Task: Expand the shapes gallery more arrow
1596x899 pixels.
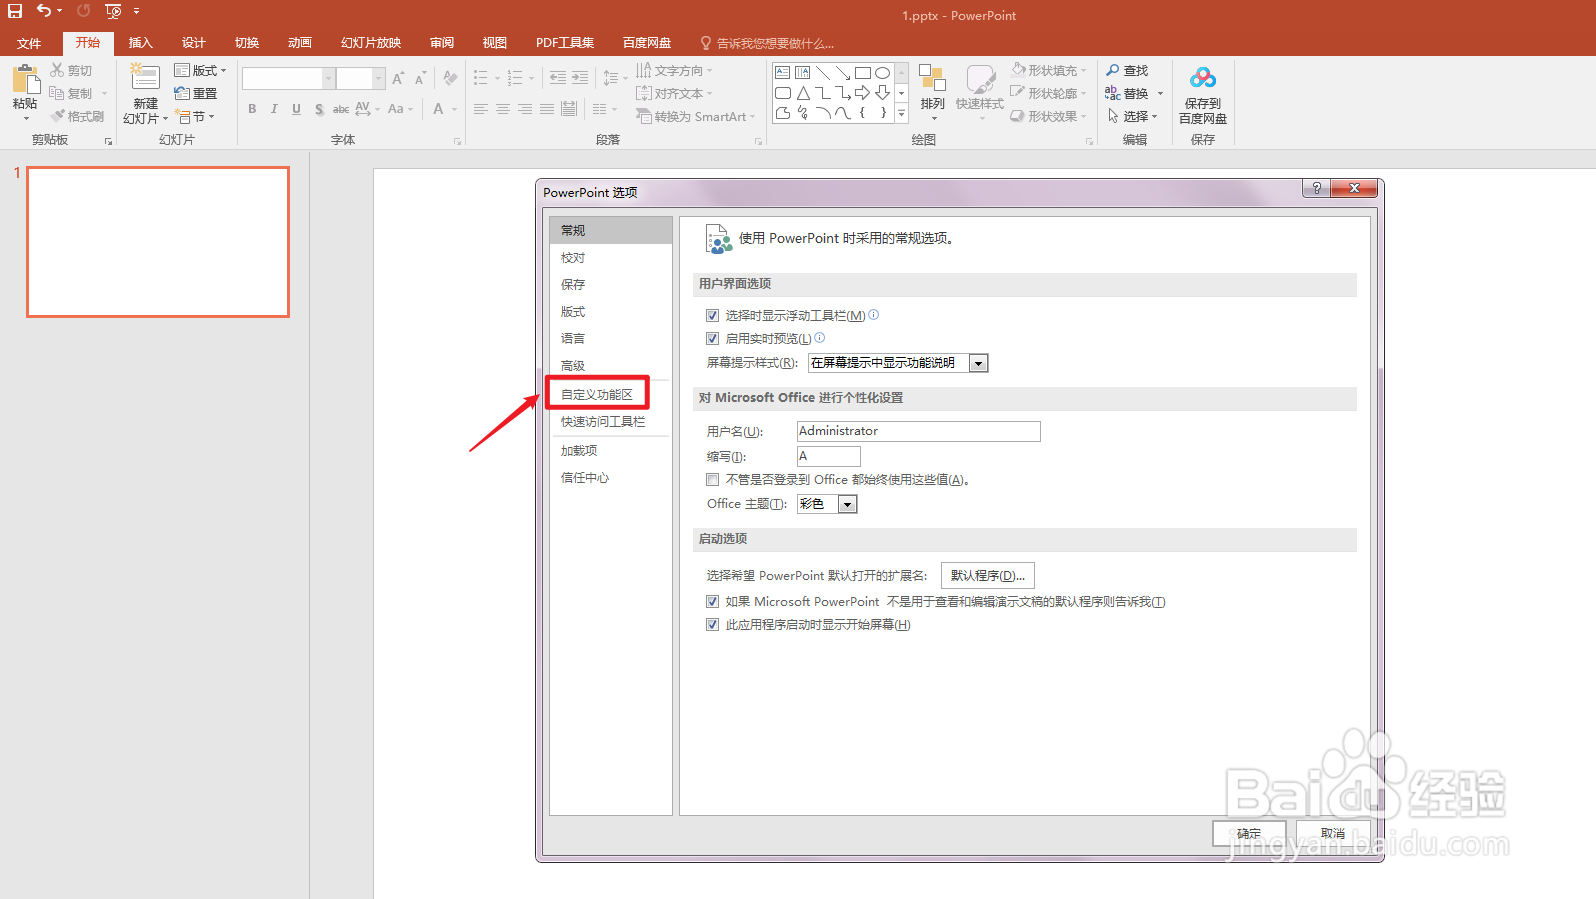Action: pyautogui.click(x=902, y=114)
